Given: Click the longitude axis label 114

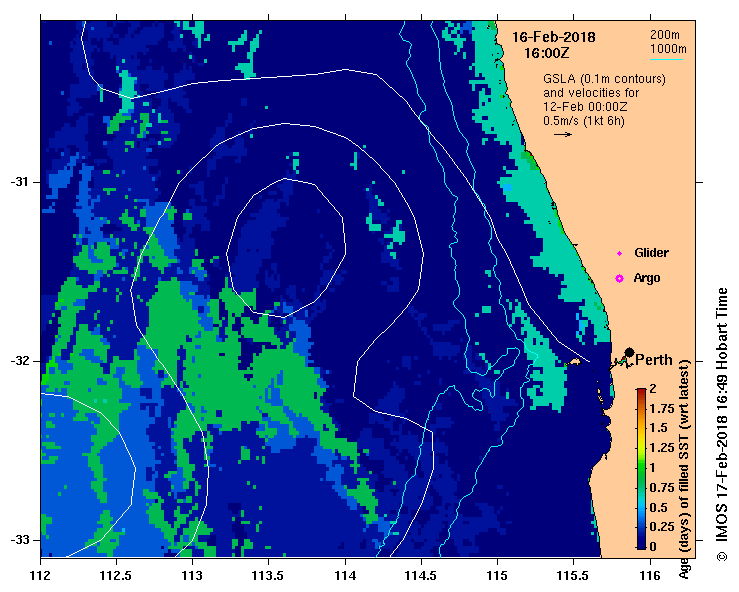Looking at the screenshot, I should tap(345, 576).
